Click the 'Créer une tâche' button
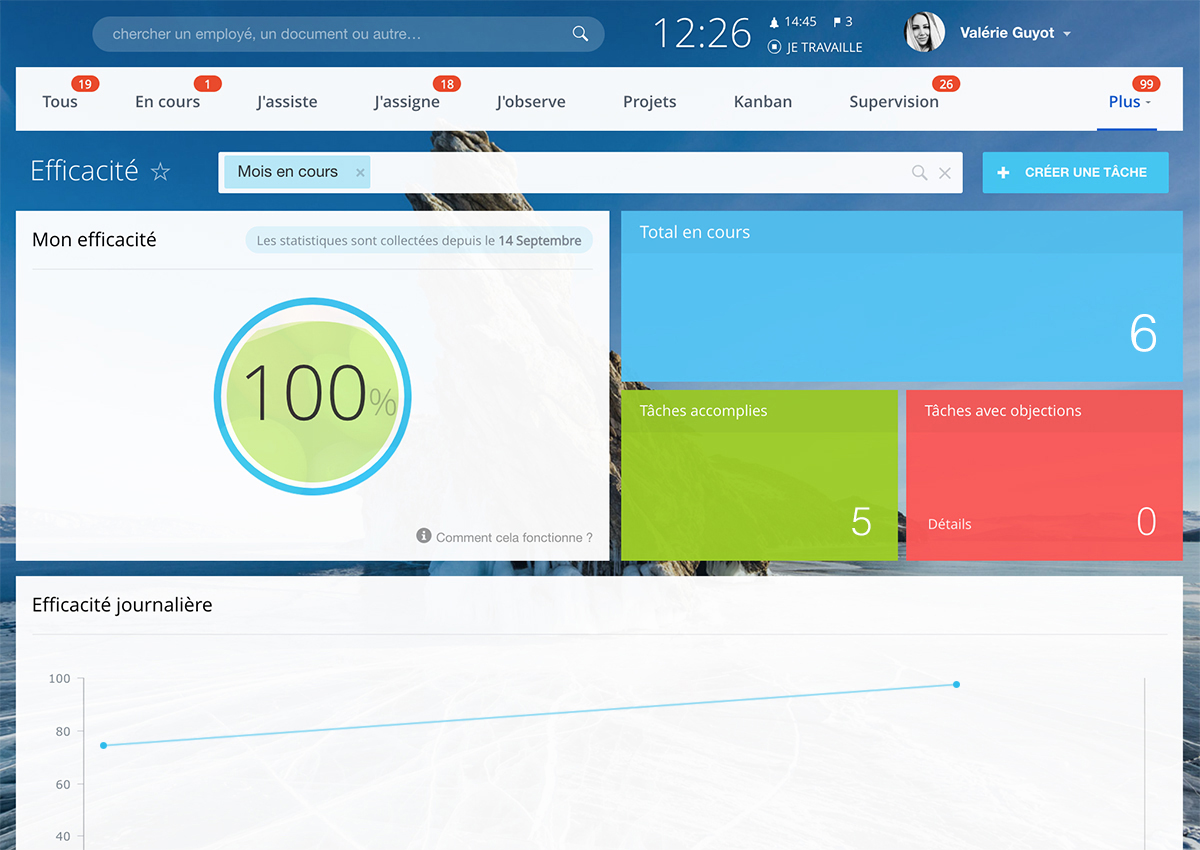Viewport: 1200px width, 850px height. [1075, 172]
